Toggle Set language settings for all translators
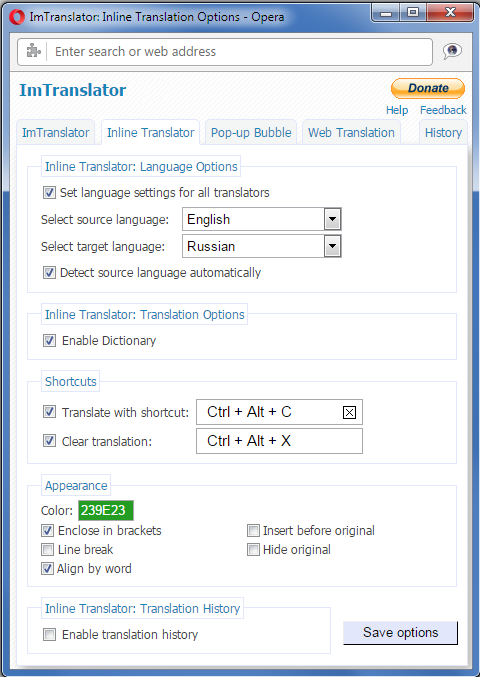This screenshot has height=677, width=480. click(x=49, y=193)
